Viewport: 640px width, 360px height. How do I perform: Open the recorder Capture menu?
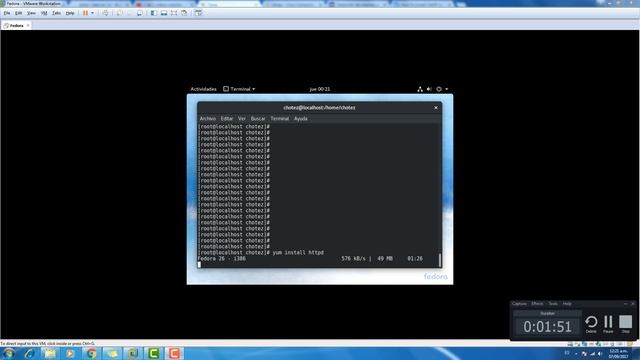519,304
